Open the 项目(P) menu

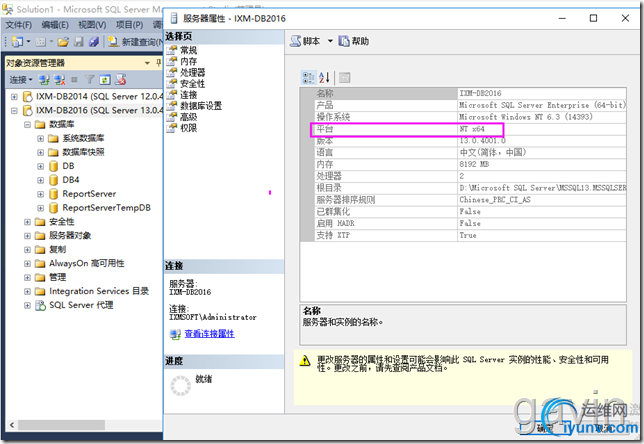(129, 25)
